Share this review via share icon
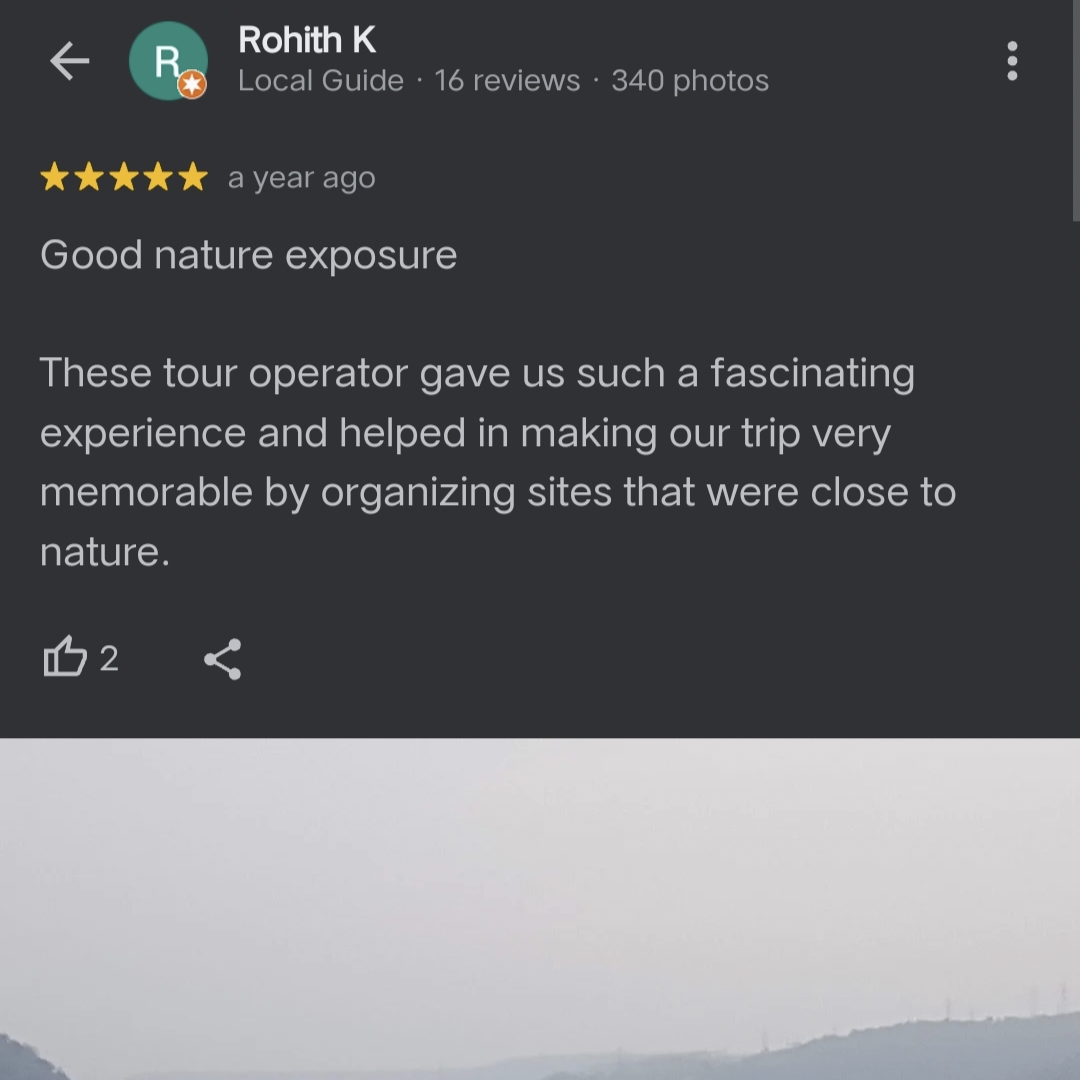The height and width of the screenshot is (1080, 1080). pyautogui.click(x=222, y=659)
